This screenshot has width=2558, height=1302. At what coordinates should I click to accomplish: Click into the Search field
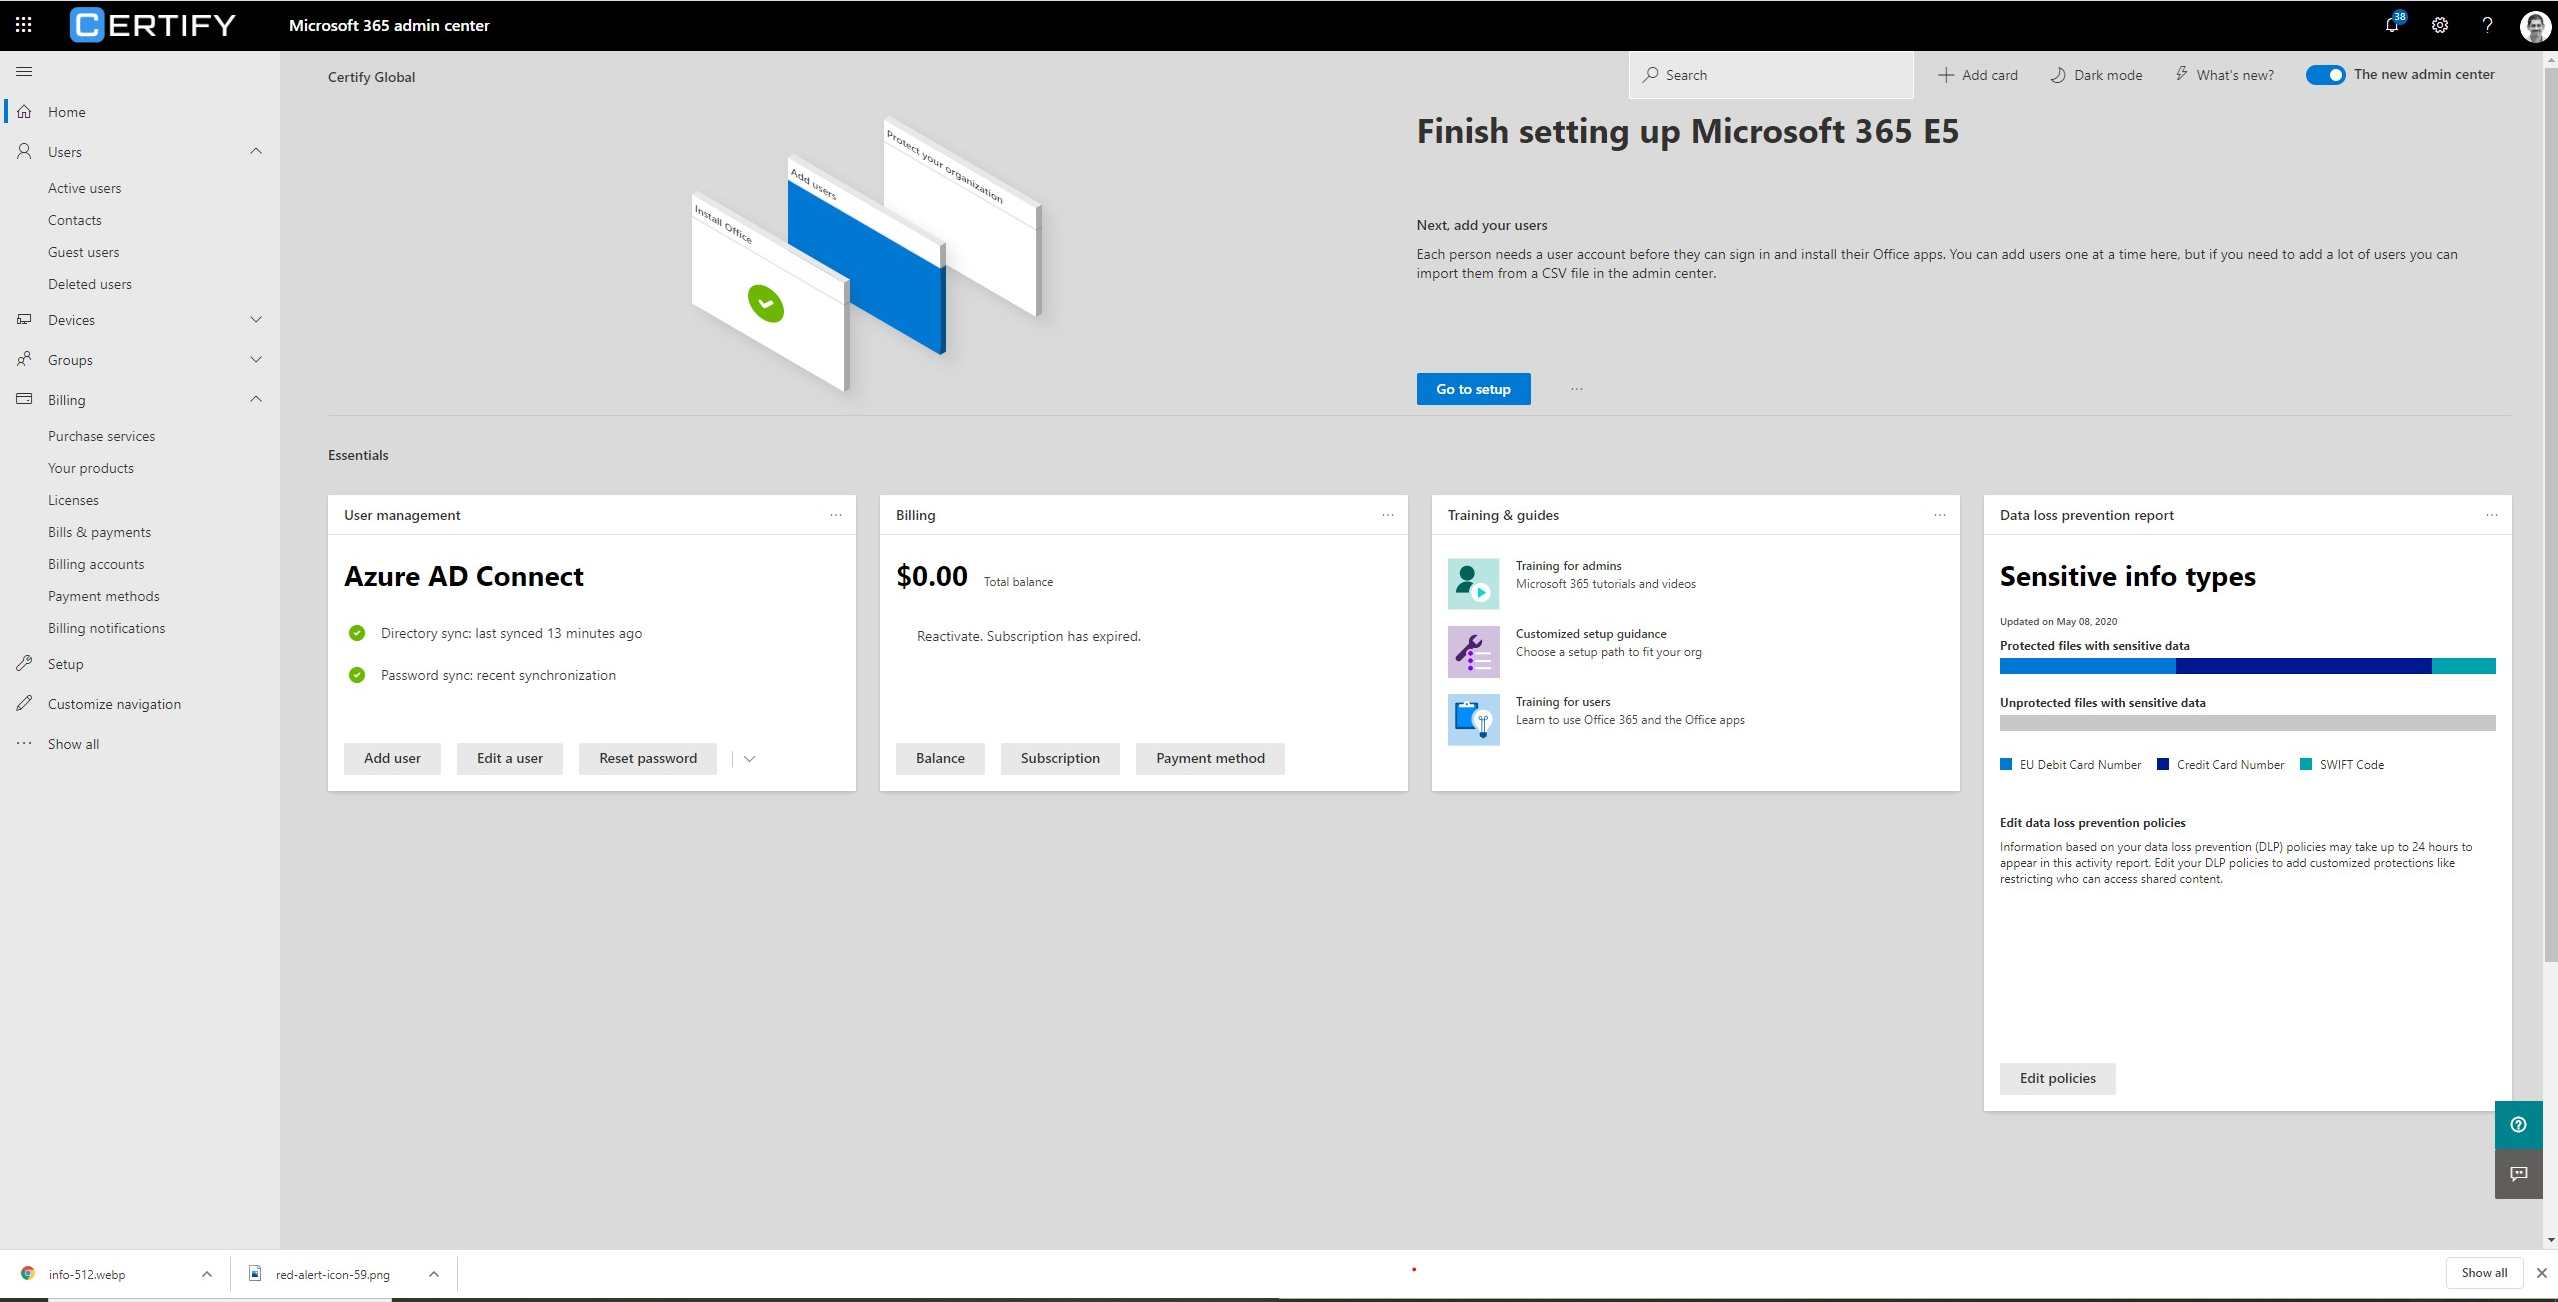pyautogui.click(x=1771, y=75)
